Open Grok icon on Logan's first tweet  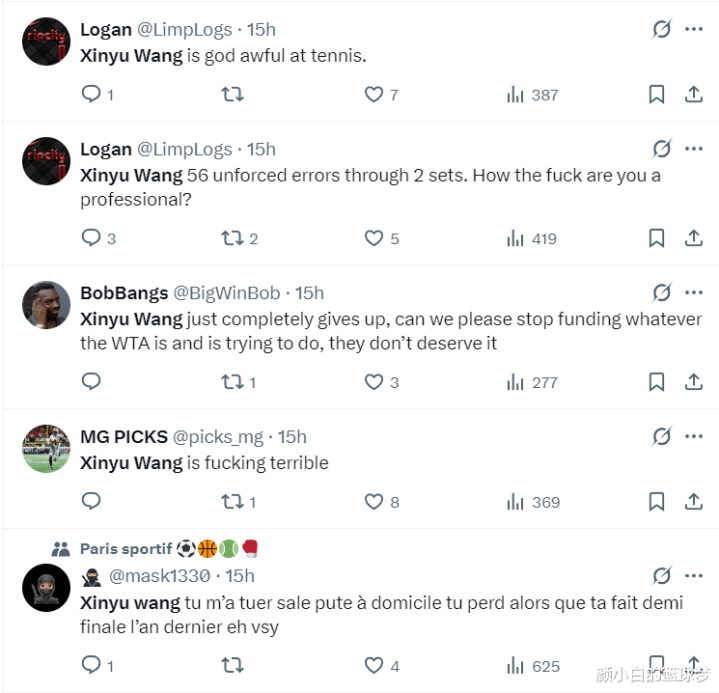click(661, 29)
